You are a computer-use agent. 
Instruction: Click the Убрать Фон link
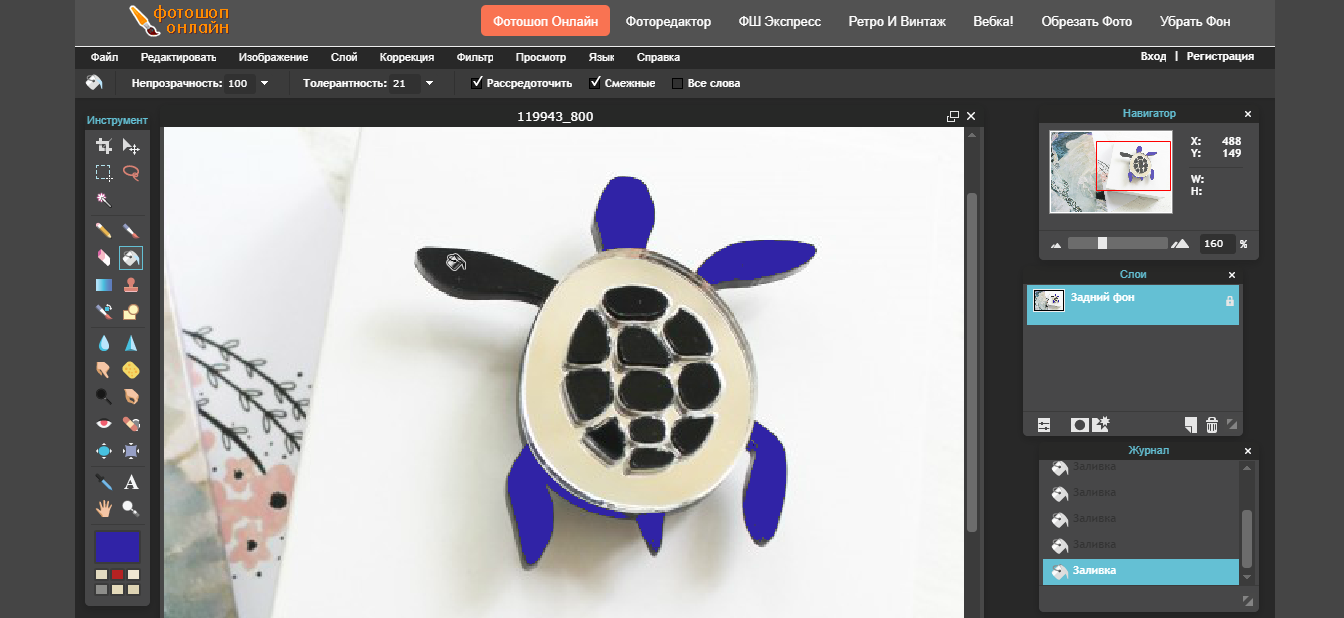click(1195, 21)
